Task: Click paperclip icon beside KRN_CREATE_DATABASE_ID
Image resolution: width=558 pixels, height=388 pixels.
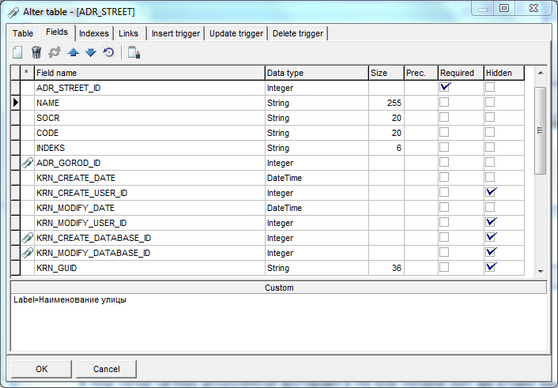Action: (27, 238)
